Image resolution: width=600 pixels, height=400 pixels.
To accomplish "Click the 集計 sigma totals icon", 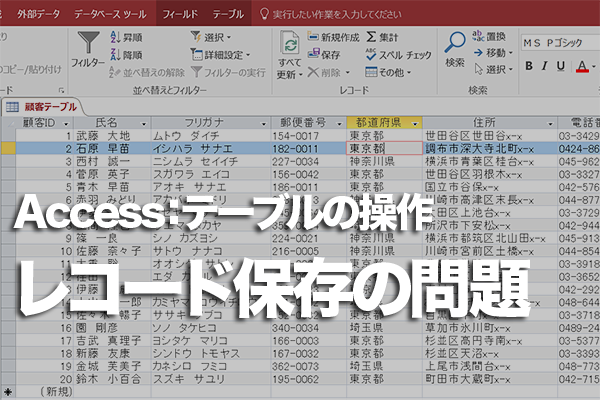I will coord(371,37).
